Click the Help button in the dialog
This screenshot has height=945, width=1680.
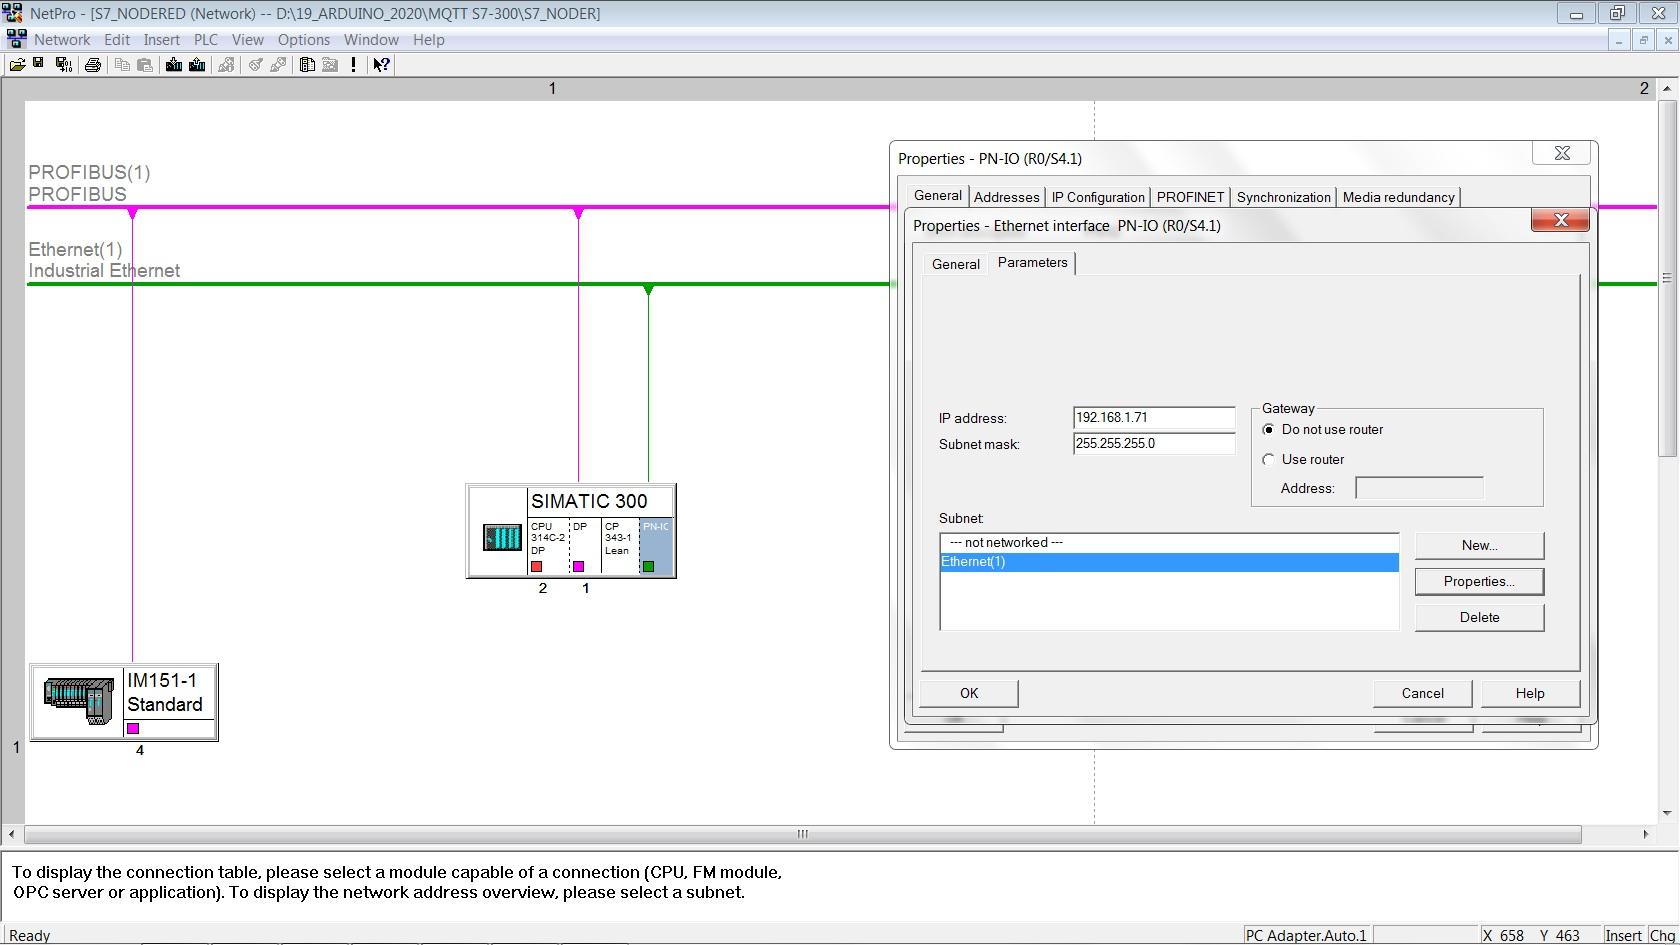(x=1530, y=694)
